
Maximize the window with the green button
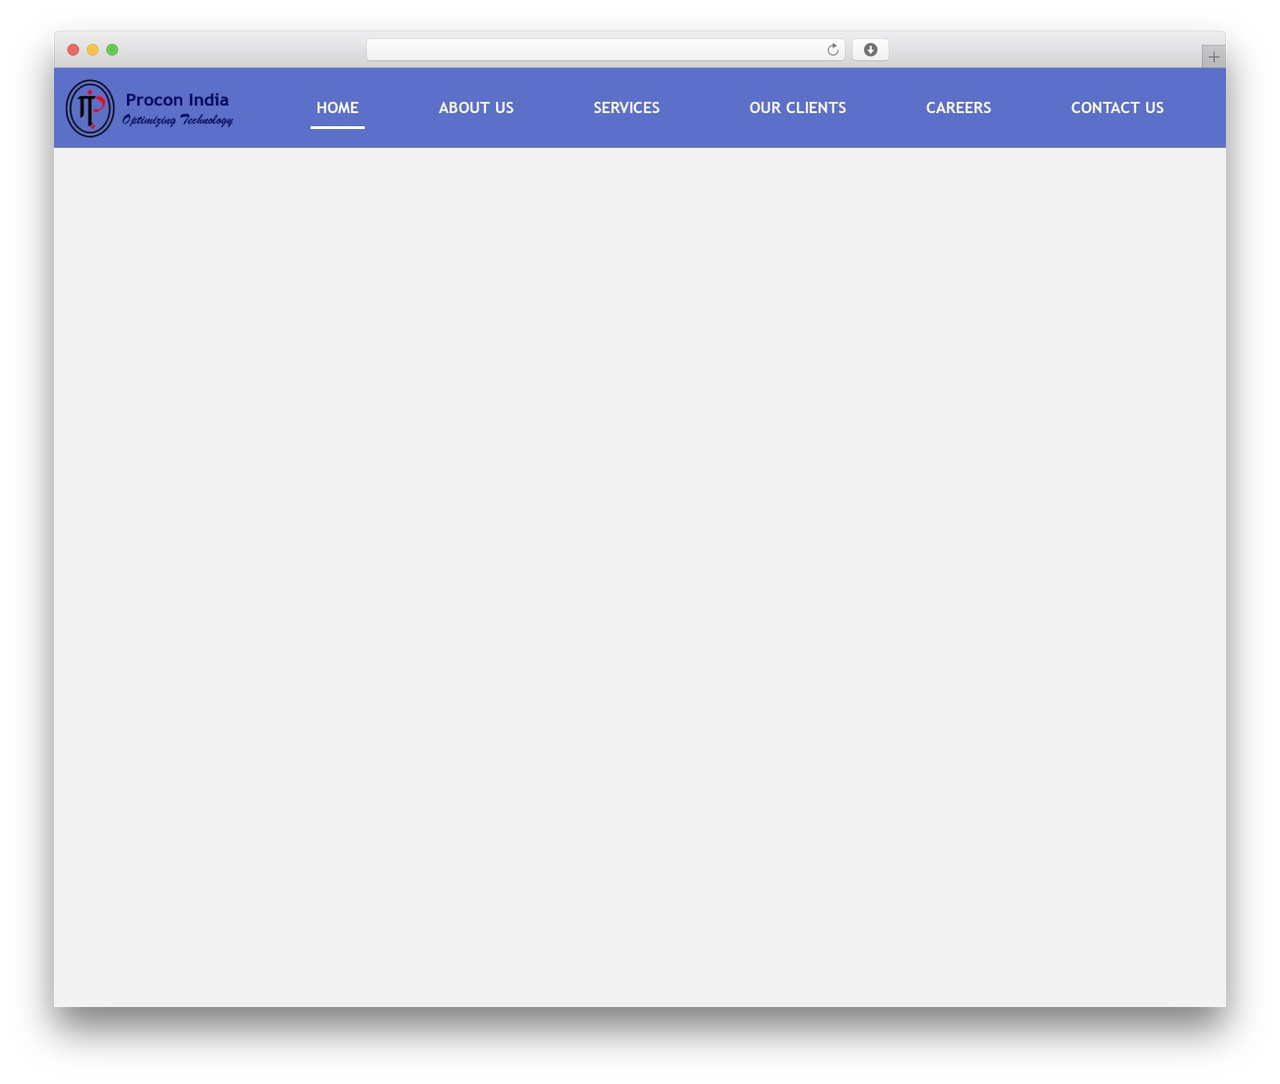click(112, 50)
